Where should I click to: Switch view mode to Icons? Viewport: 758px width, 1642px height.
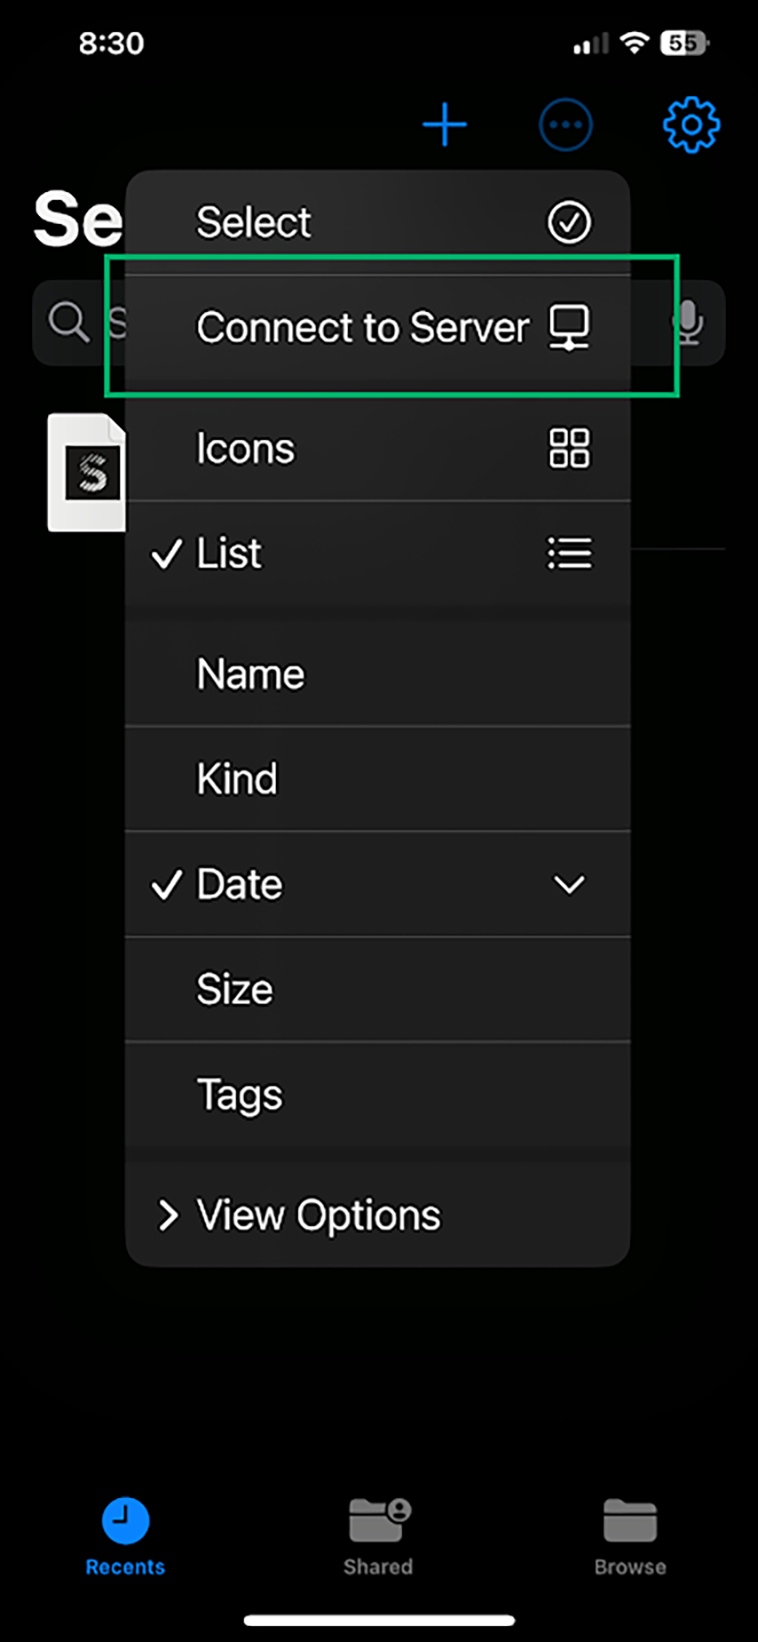378,448
